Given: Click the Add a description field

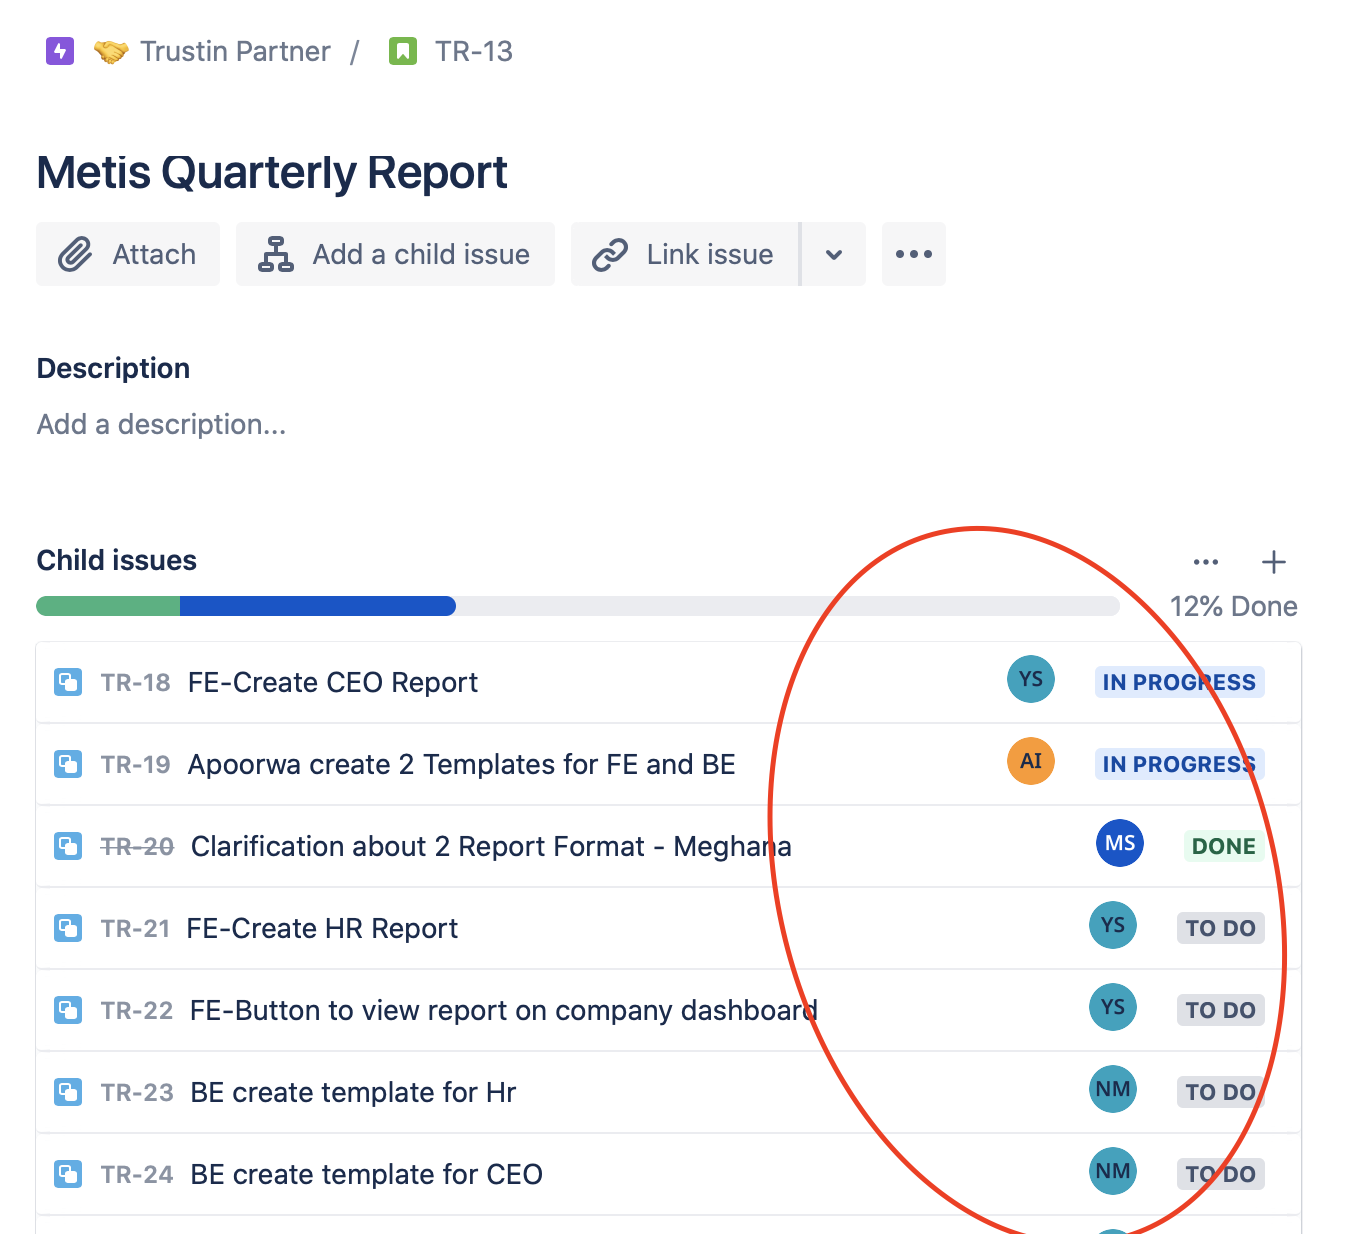Looking at the screenshot, I should point(162,424).
